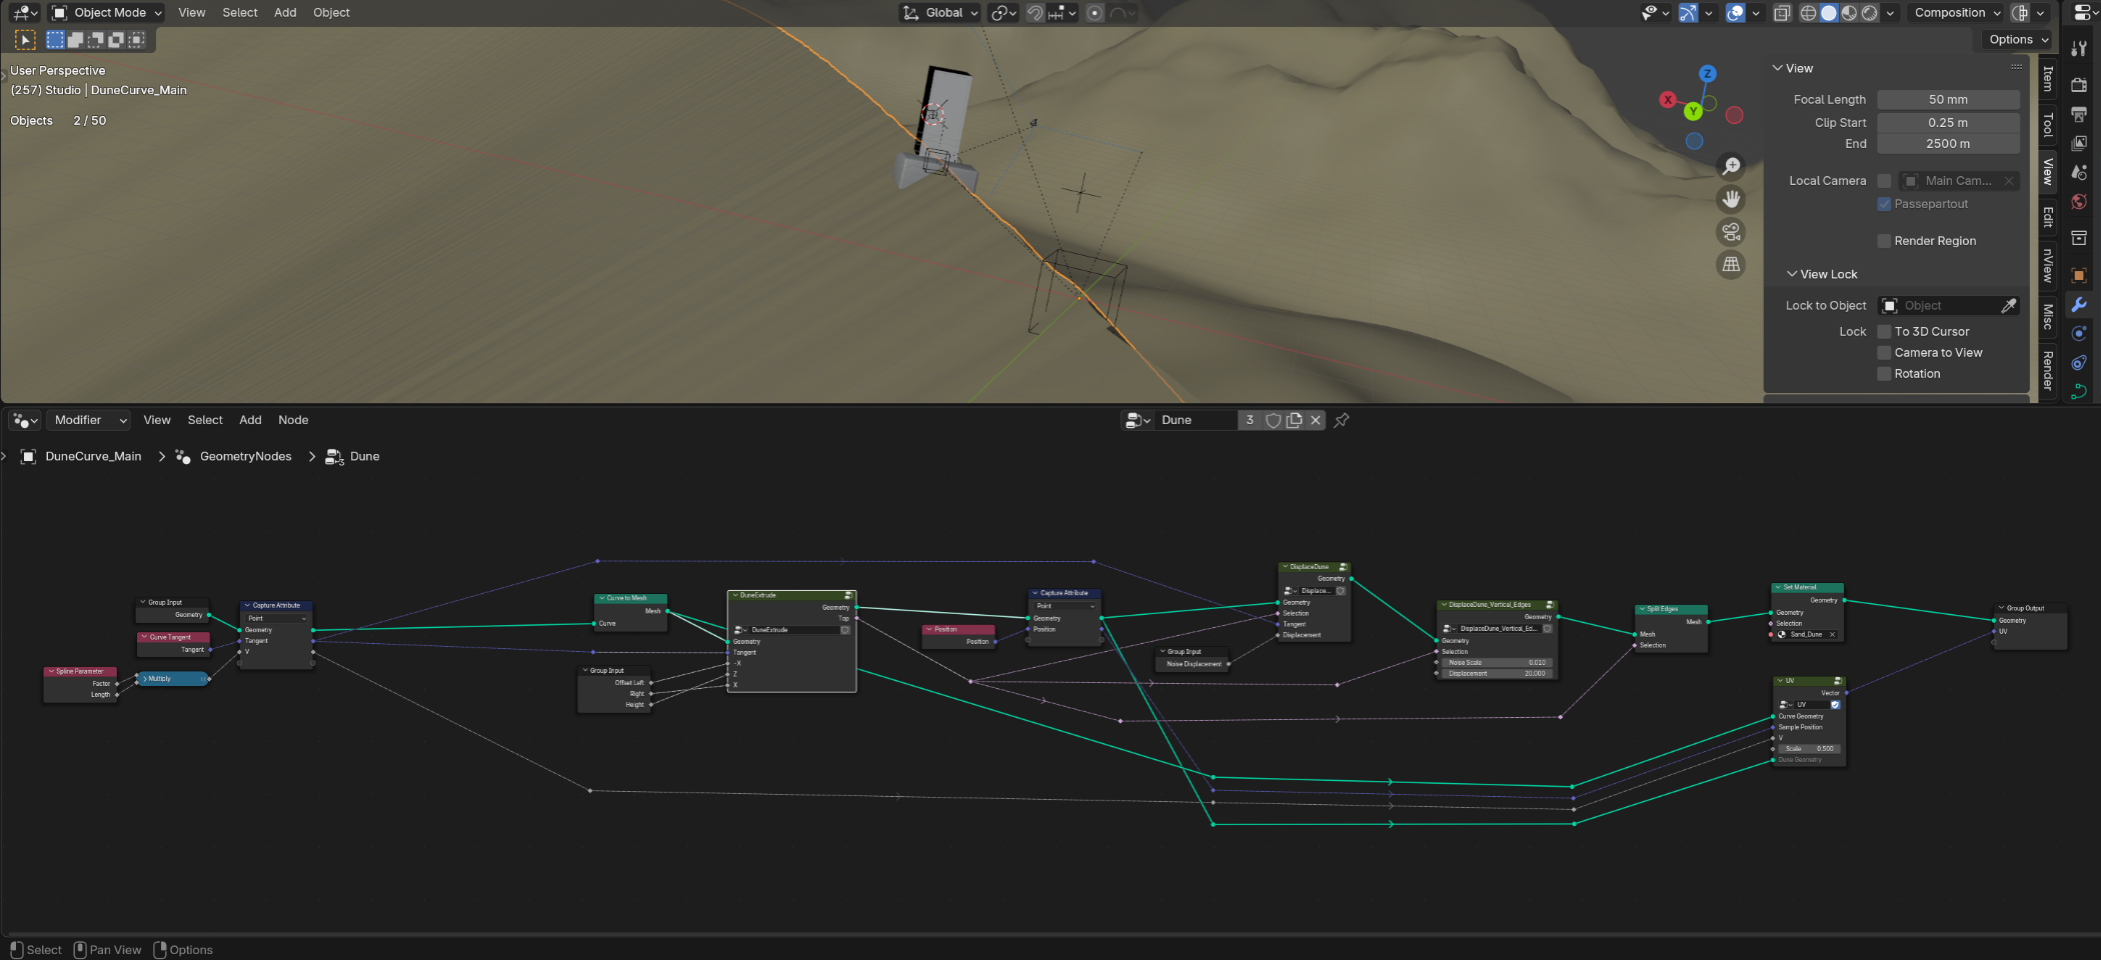Select the Render properties camera icon

pyautogui.click(x=2081, y=85)
